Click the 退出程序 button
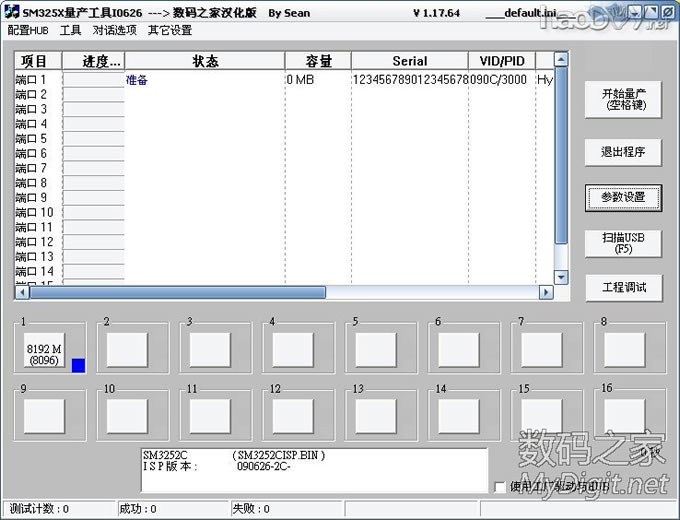 pos(623,152)
